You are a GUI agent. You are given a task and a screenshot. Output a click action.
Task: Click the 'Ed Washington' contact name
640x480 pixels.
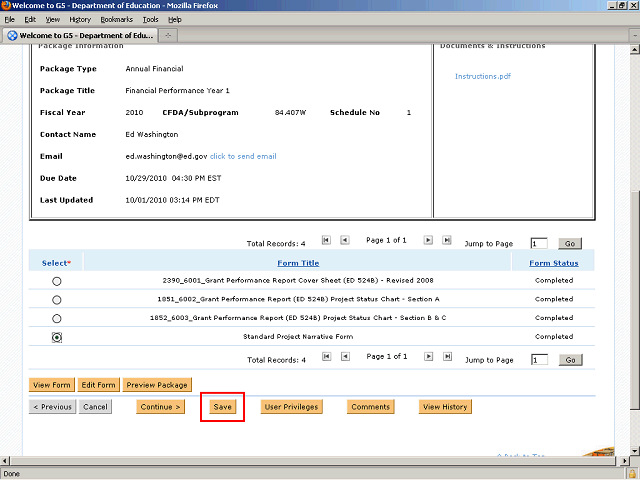pos(151,135)
